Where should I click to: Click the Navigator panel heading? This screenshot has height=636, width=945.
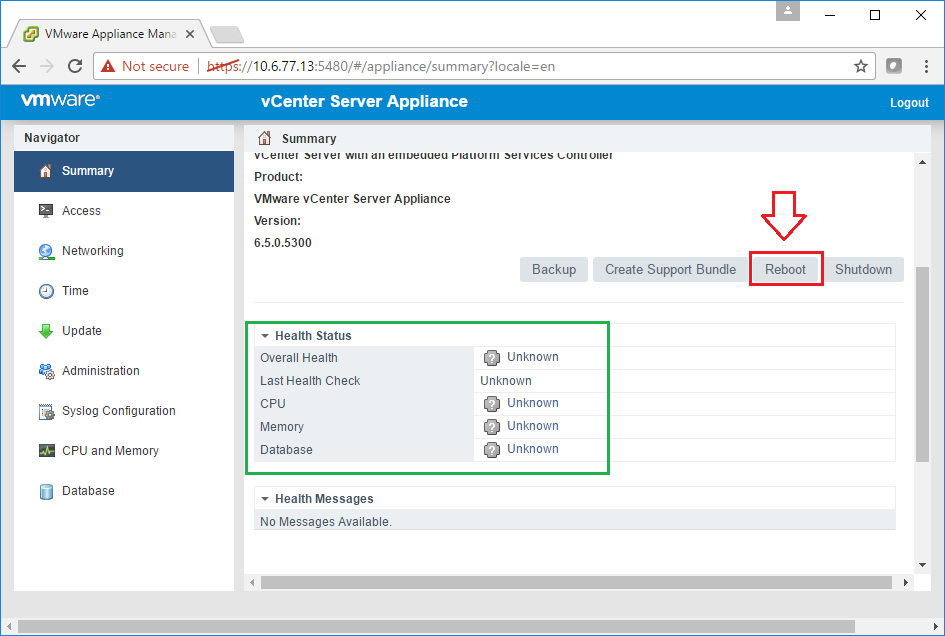coord(52,137)
